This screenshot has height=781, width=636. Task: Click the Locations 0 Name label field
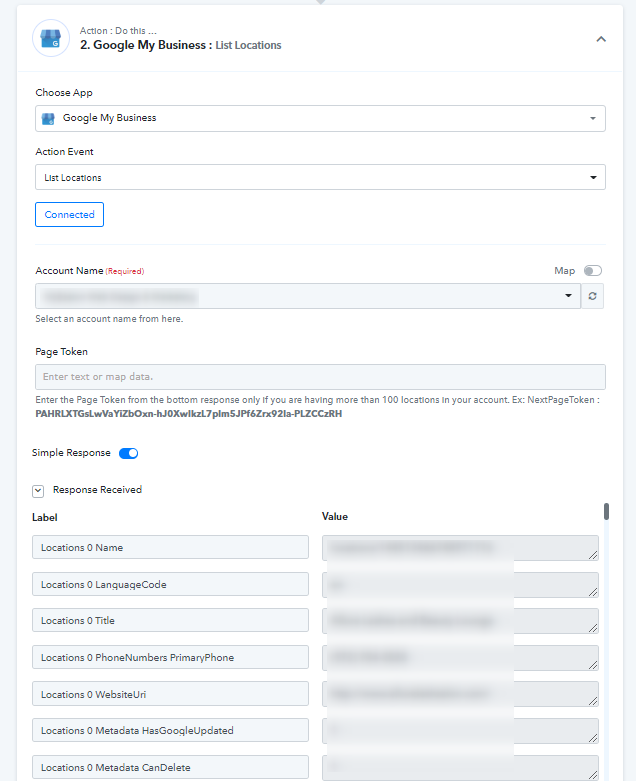(x=170, y=547)
